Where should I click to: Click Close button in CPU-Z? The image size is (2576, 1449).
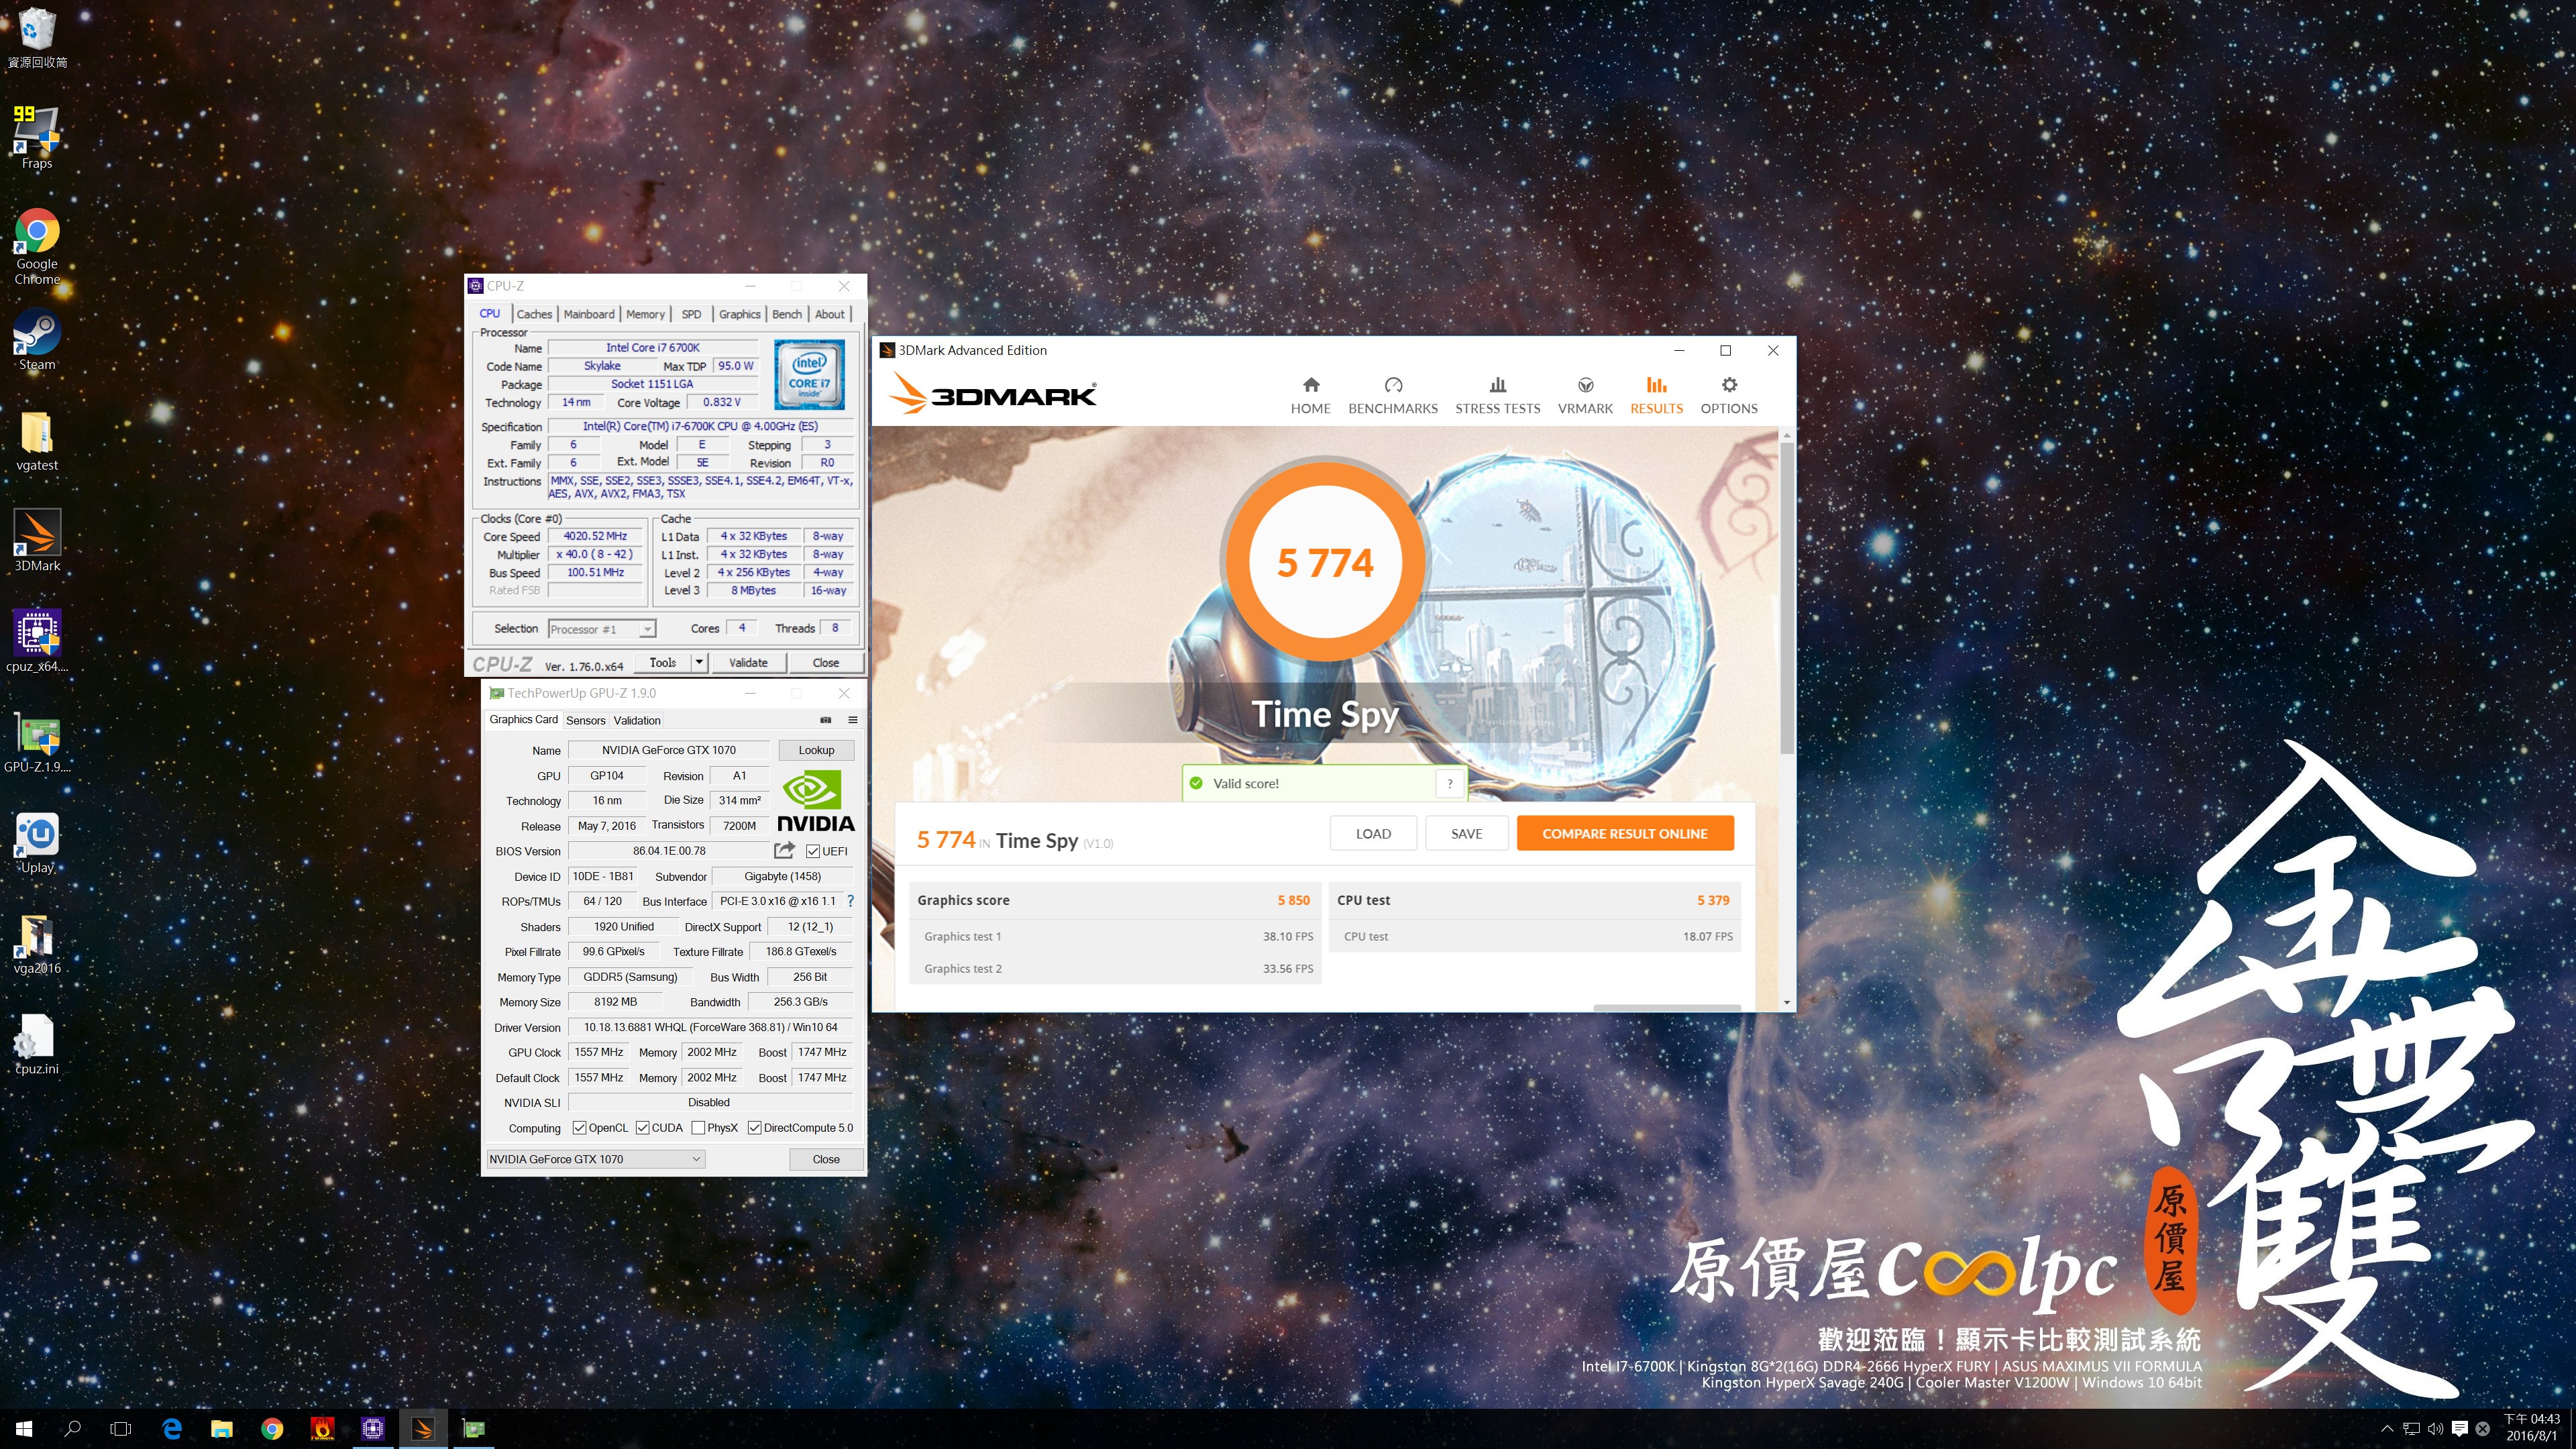coord(825,662)
